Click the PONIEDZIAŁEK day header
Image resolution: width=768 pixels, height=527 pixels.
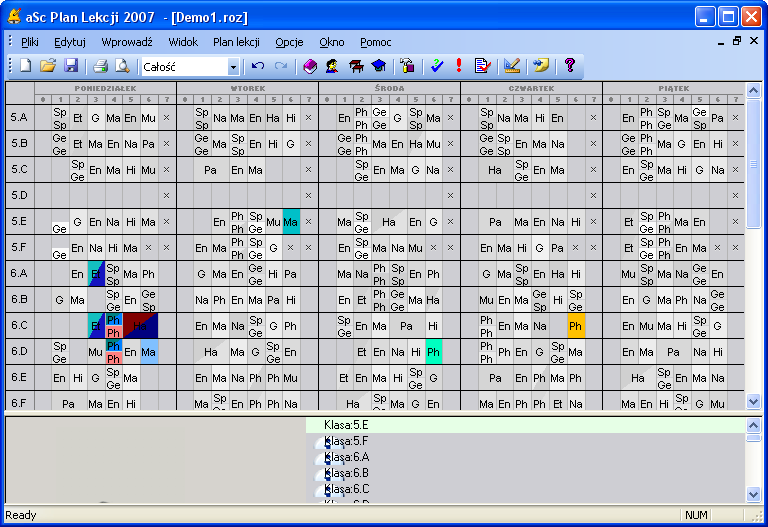(x=105, y=89)
